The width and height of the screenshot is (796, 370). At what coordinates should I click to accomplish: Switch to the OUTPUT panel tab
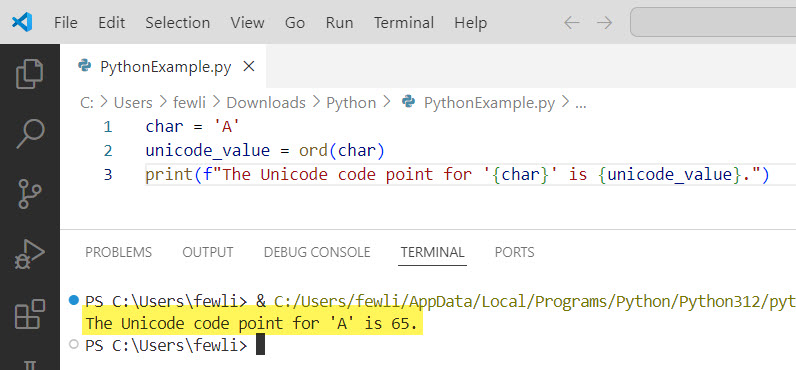[208, 252]
